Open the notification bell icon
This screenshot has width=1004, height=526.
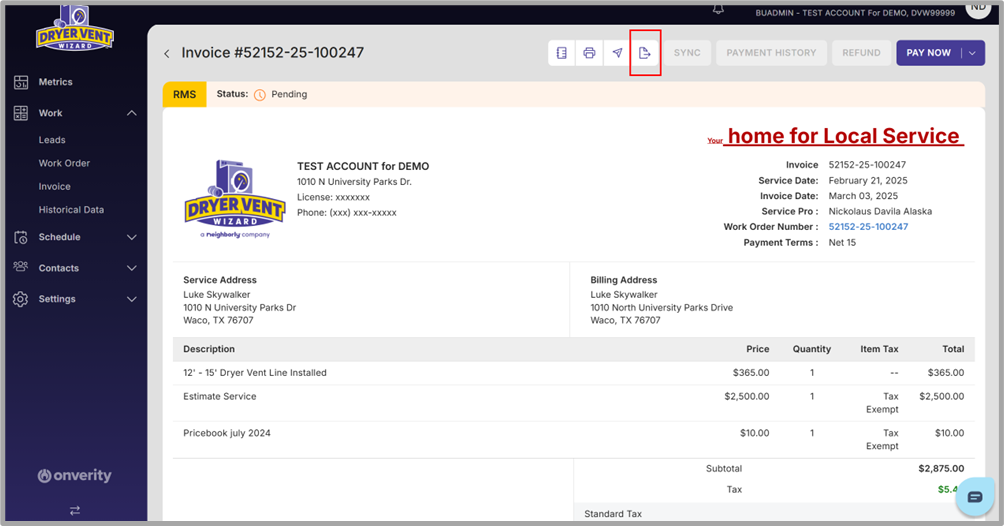[x=718, y=10]
